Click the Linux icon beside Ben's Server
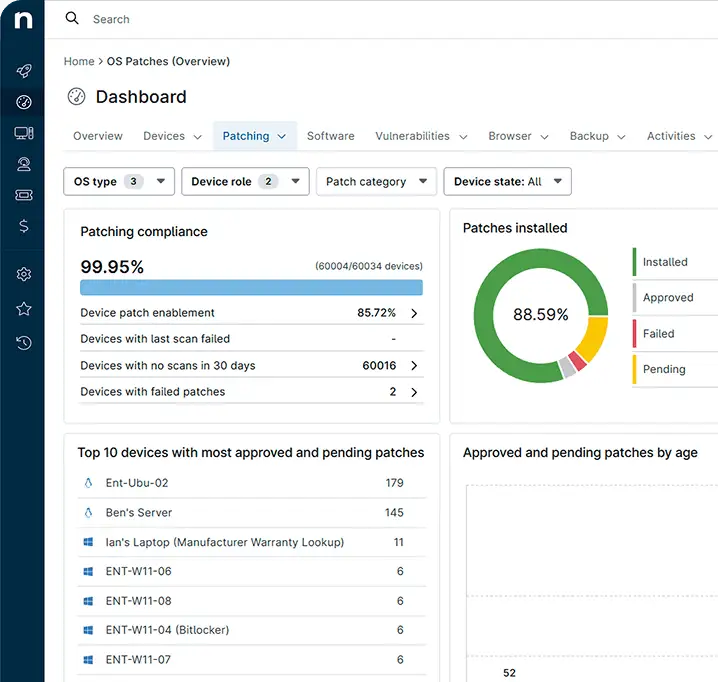 [x=88, y=513]
